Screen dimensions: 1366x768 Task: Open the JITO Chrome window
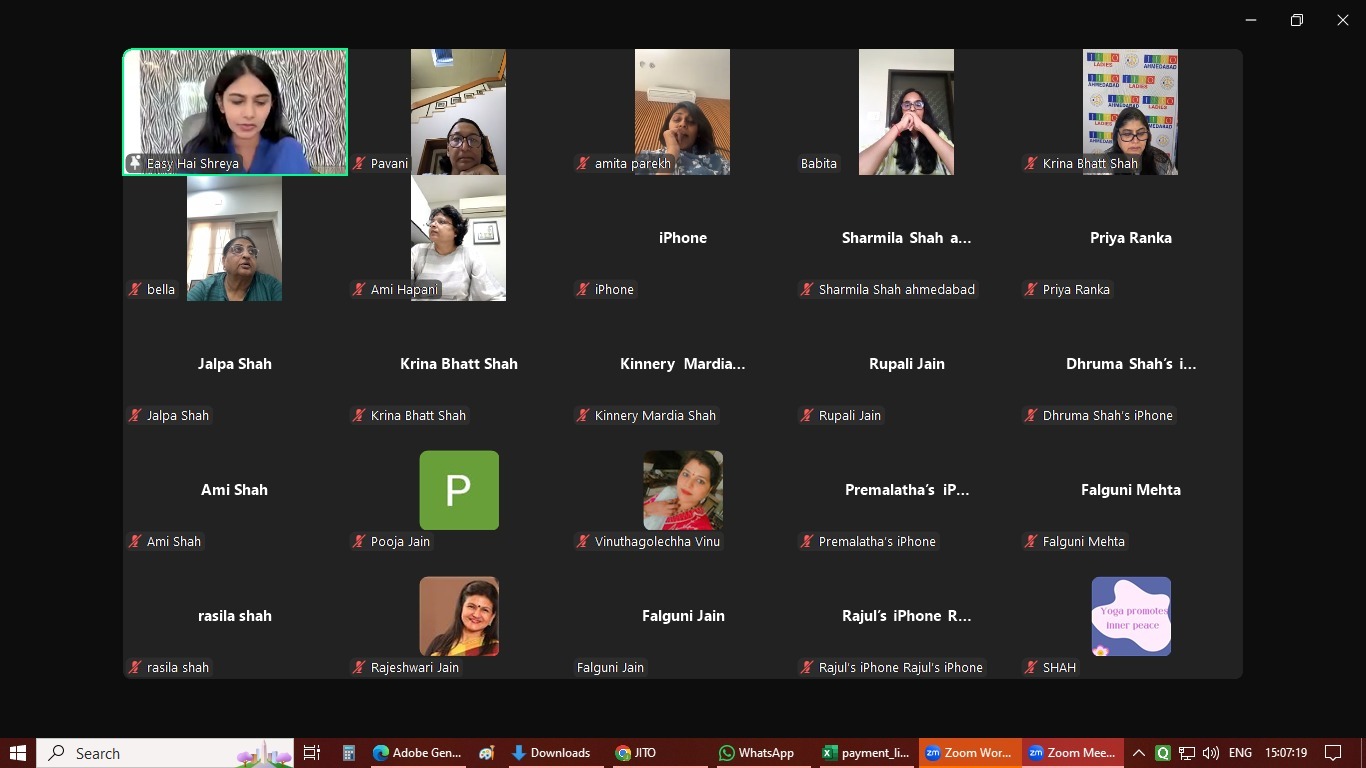(635, 753)
